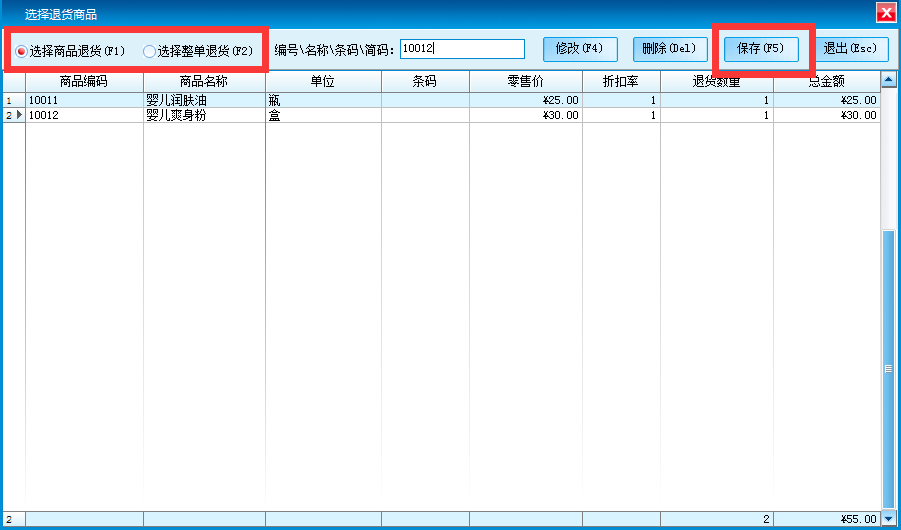Viewport: 901px width, 530px height.
Task: Click the 总金额 column header
Action: click(x=826, y=81)
